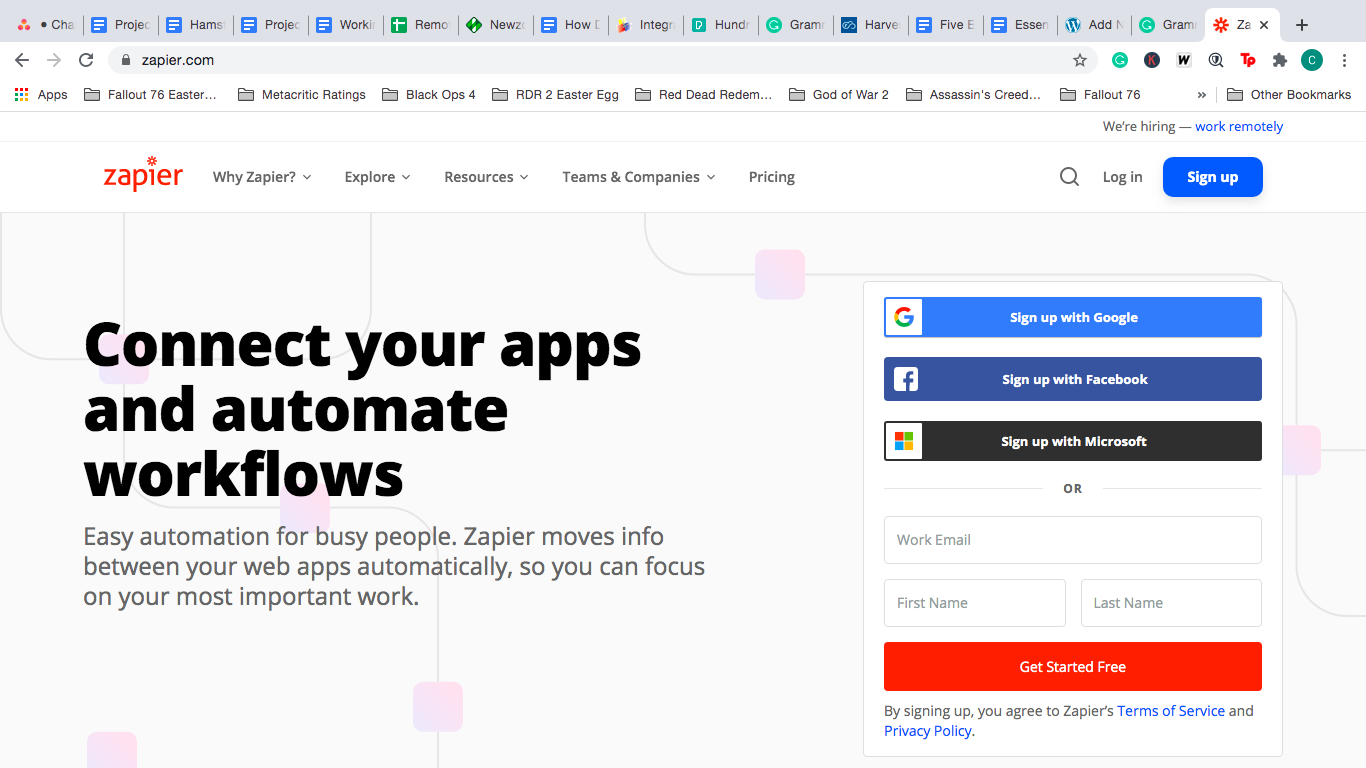Open the Assassin's Creed... bookmark folder
Viewport: 1366px width, 768px height.
(974, 95)
